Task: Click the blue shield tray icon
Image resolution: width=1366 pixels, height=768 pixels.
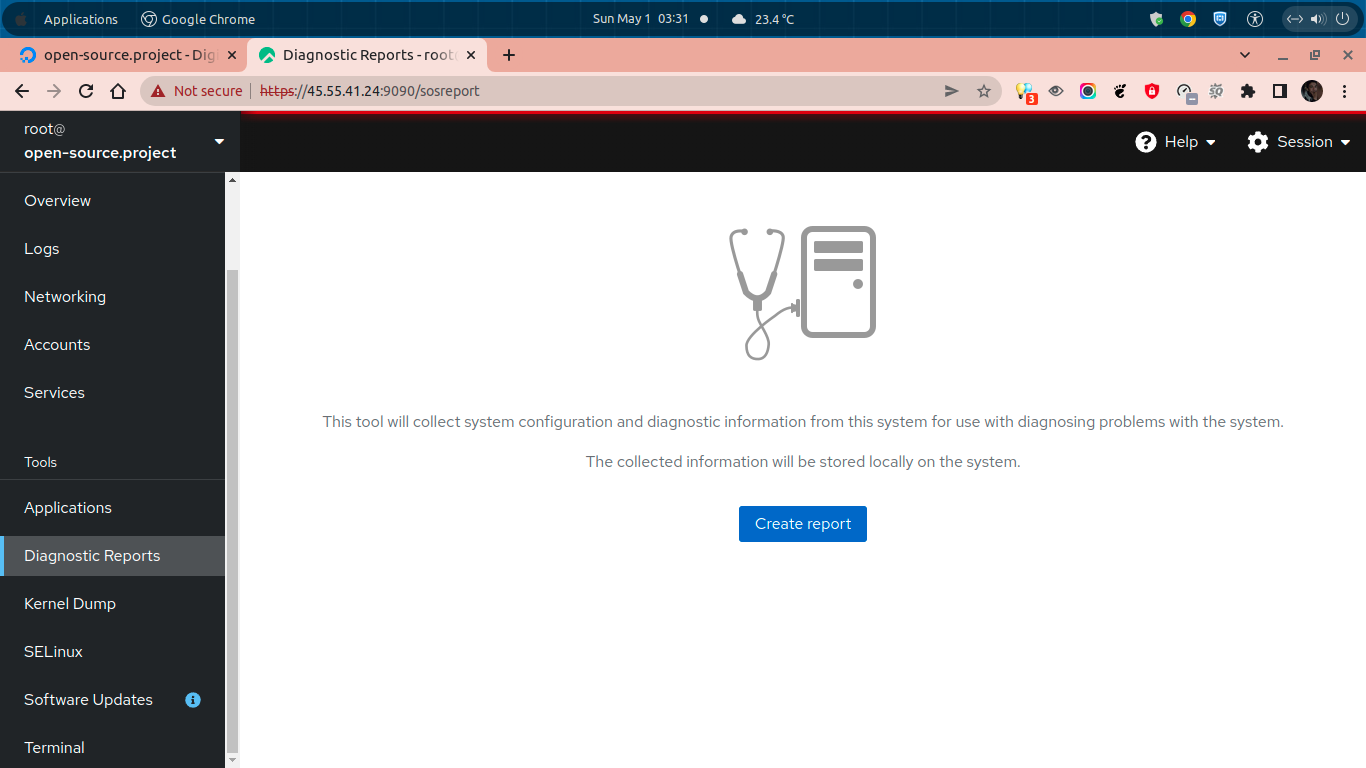Action: (x=1220, y=19)
